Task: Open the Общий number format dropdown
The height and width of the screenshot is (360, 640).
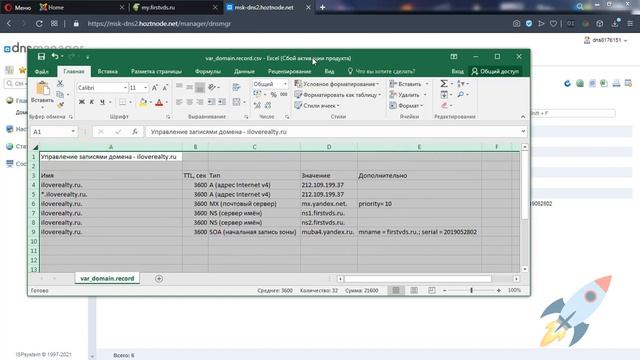Action: (x=285, y=84)
